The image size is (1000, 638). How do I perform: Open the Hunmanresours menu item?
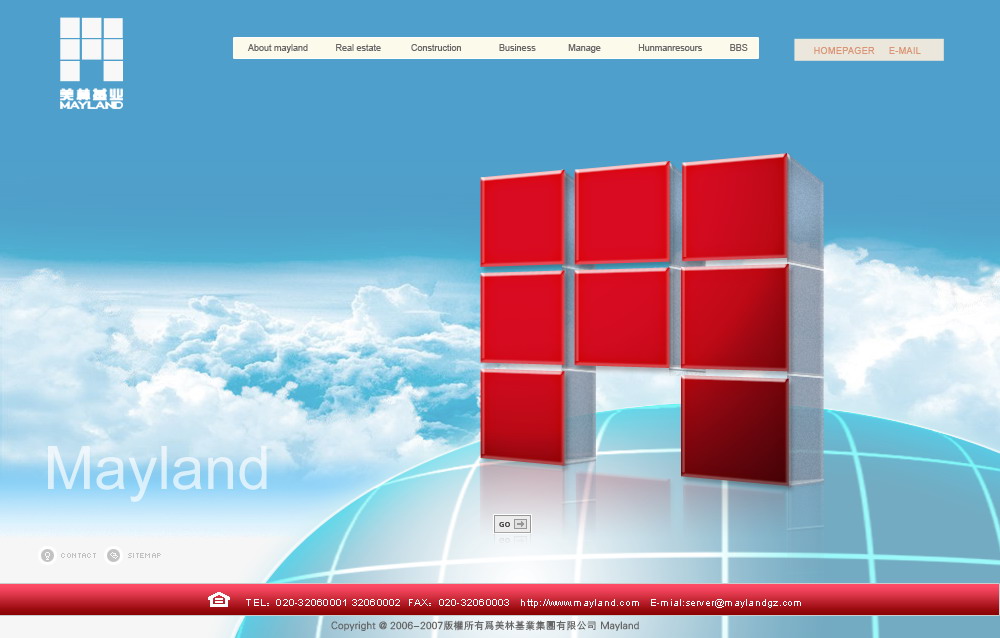coord(670,48)
